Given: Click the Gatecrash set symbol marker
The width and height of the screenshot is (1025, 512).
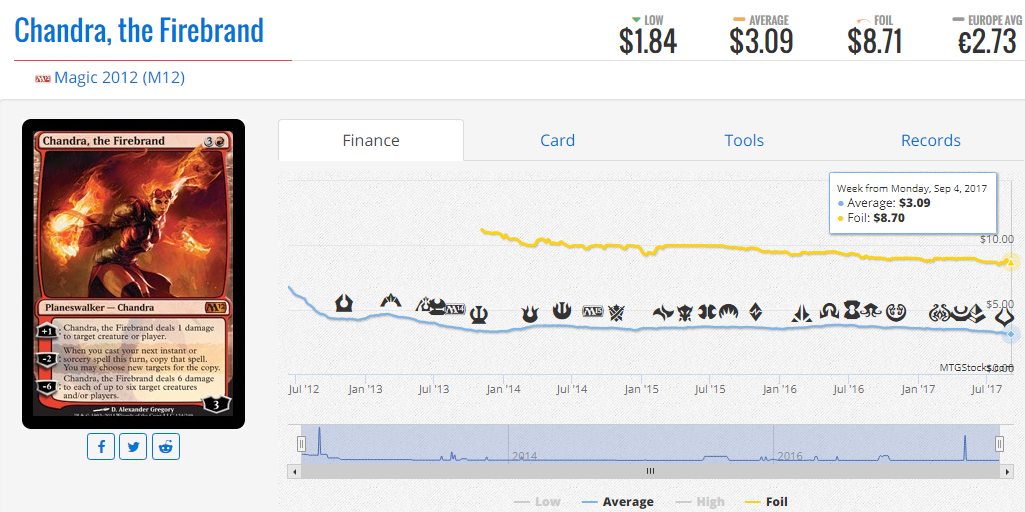Looking at the screenshot, I should pyautogui.click(x=390, y=301).
